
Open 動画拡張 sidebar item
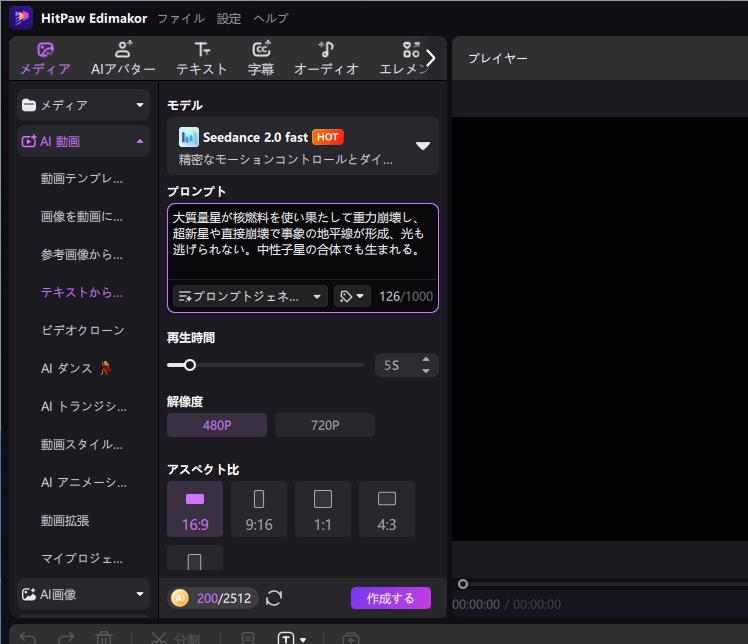65,520
